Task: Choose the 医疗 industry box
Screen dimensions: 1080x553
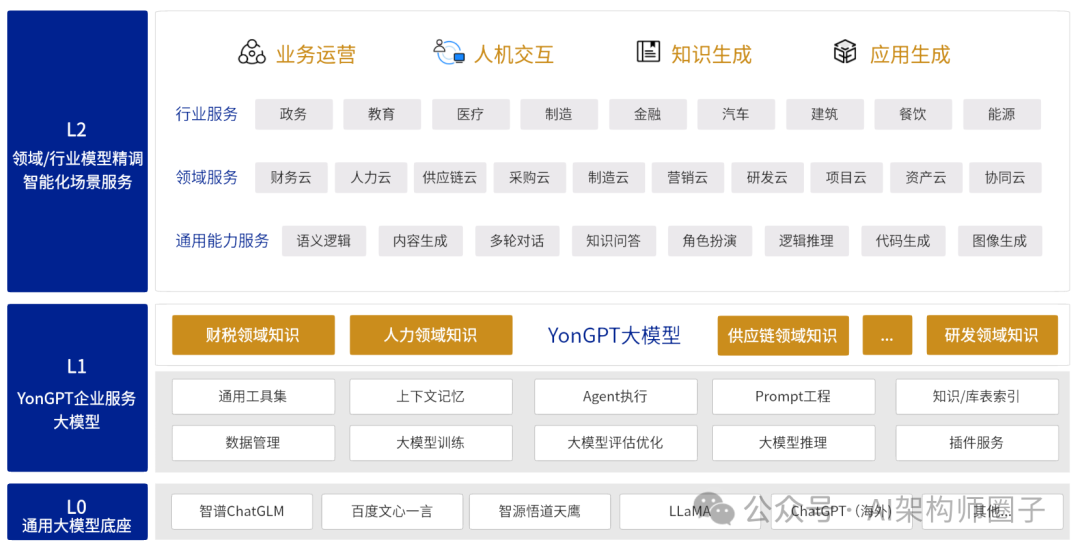Action: [x=471, y=114]
